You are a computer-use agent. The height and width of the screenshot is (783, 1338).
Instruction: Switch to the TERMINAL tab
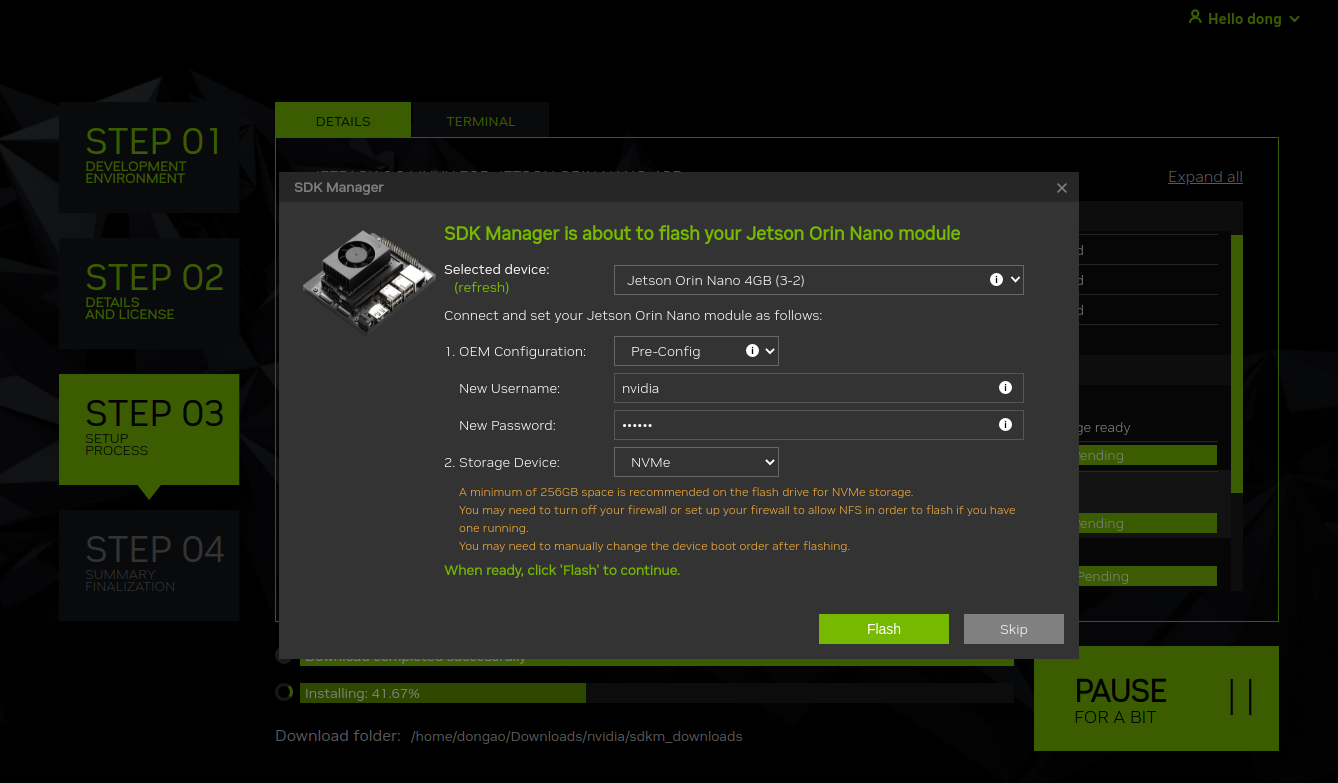click(x=480, y=119)
